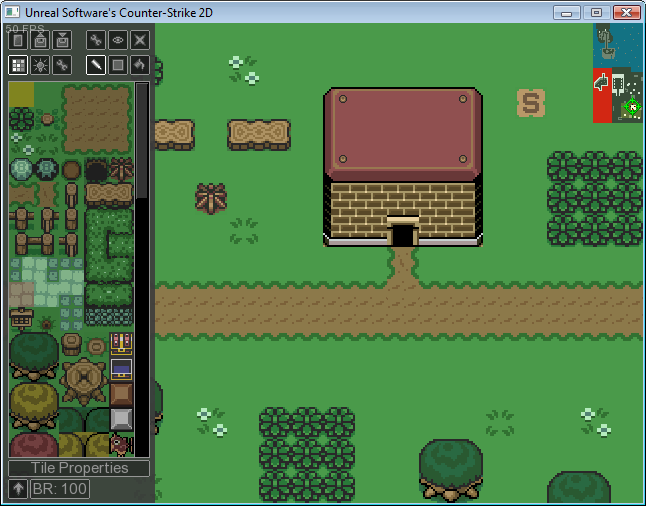The height and width of the screenshot is (506, 646).
Task: Select the red tree tile in palette
Action: [34, 444]
